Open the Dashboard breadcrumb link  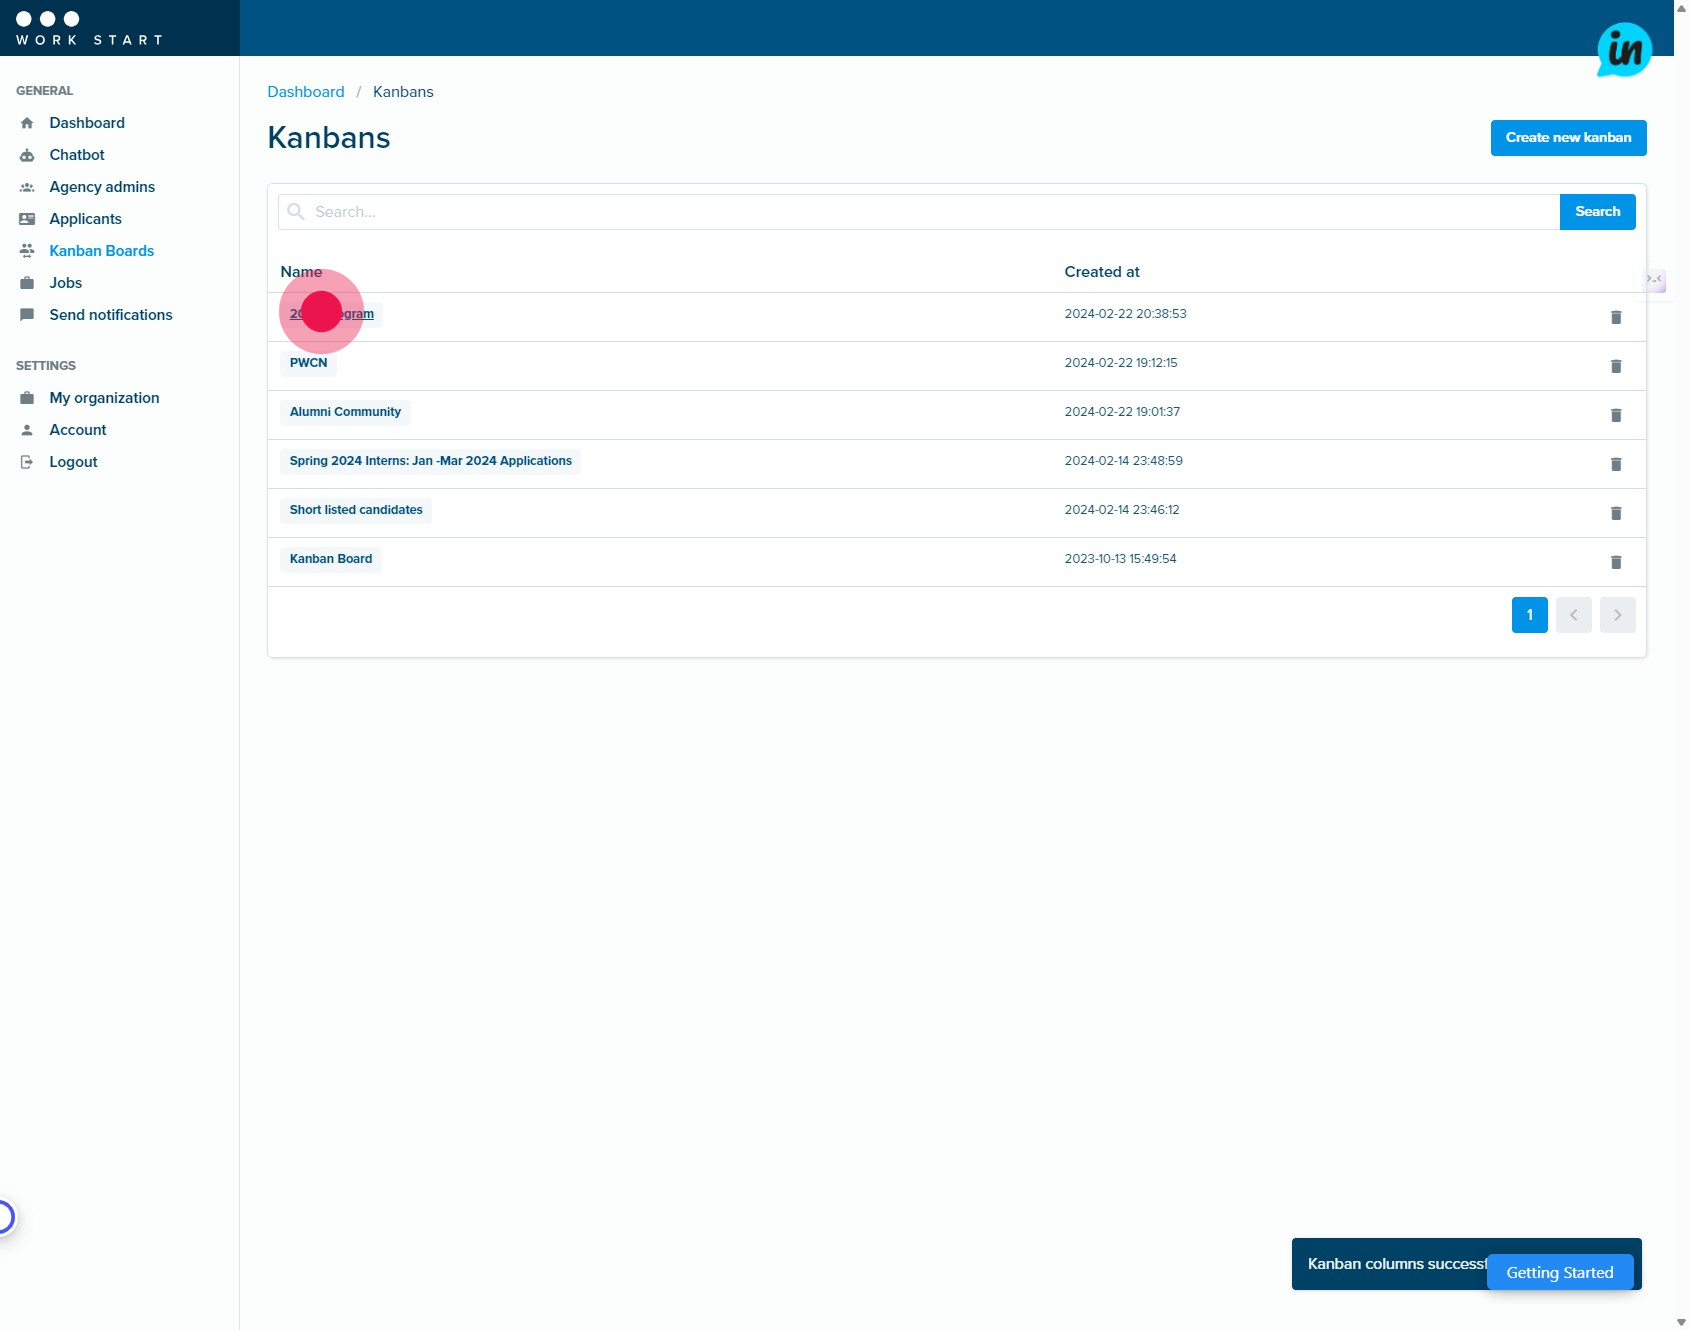coord(305,92)
